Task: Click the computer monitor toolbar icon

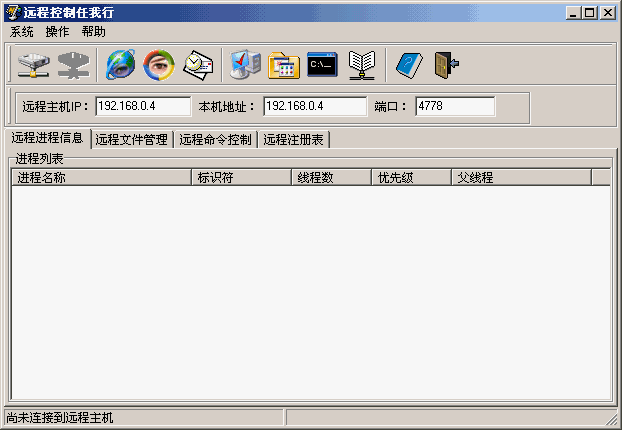Action: pyautogui.click(x=245, y=65)
